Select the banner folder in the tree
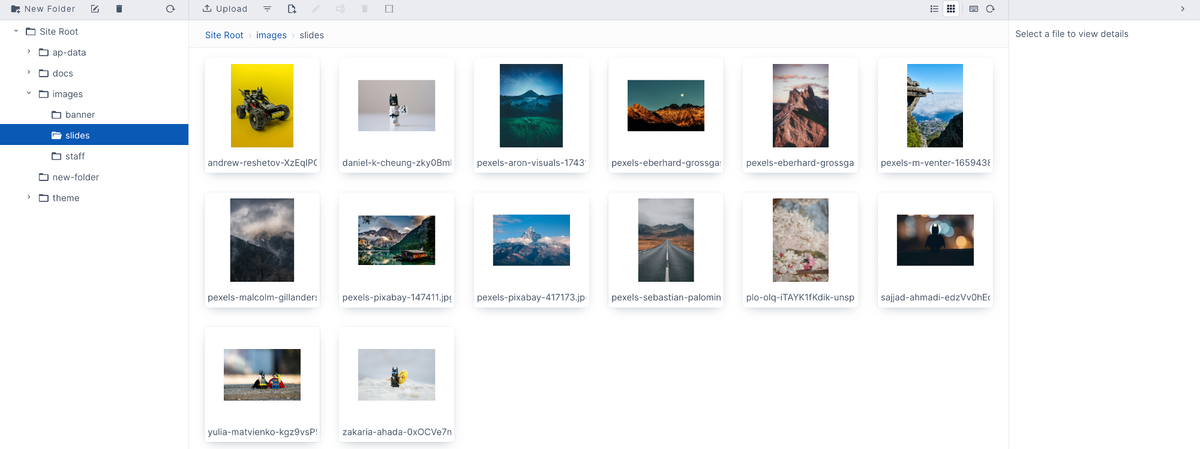The height and width of the screenshot is (449, 1200). (79, 115)
